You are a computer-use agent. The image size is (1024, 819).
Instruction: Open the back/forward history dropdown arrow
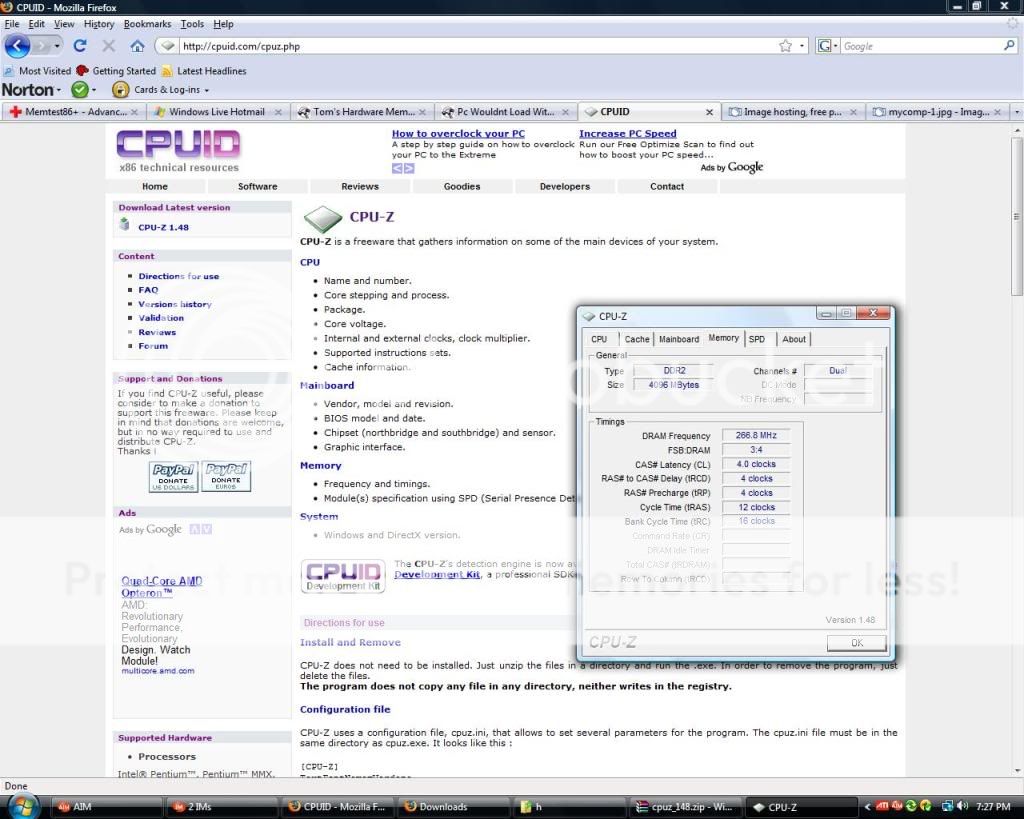pyautogui.click(x=57, y=46)
